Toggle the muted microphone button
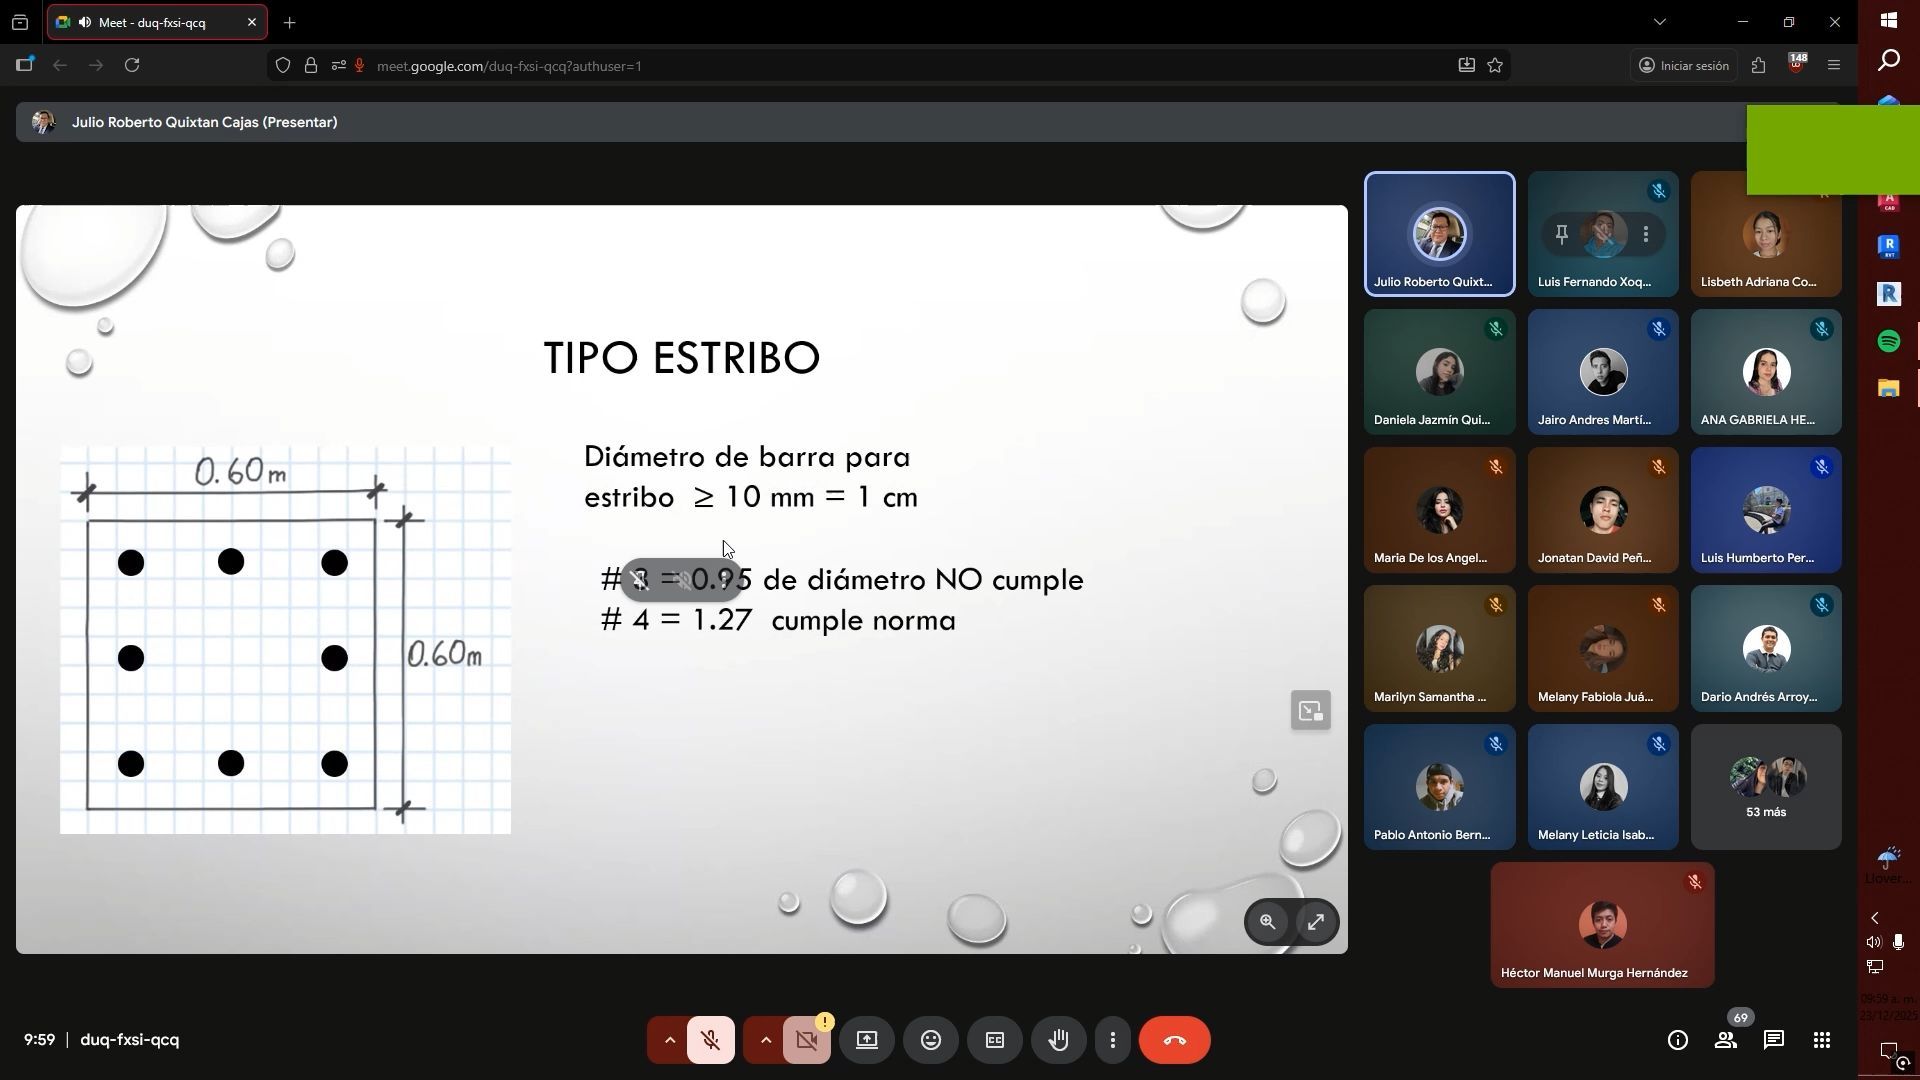Image resolution: width=1920 pixels, height=1080 pixels. 711,1041
